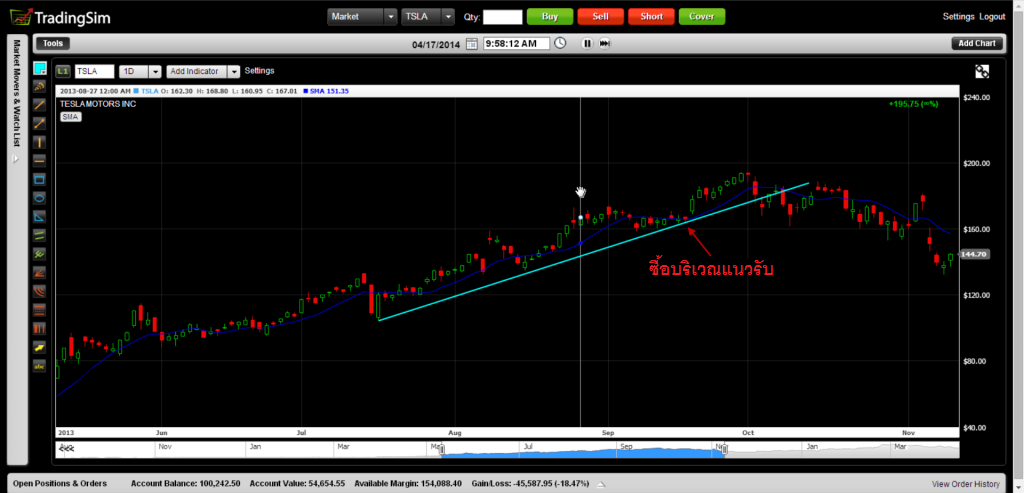Select the parallel channel tool

pos(40,235)
